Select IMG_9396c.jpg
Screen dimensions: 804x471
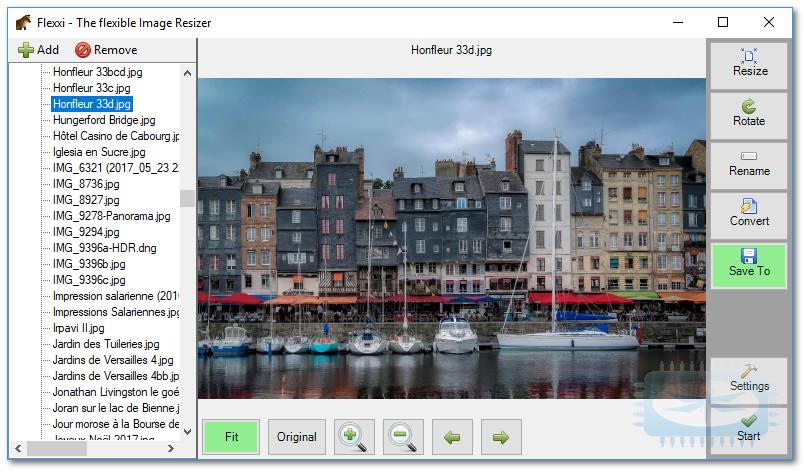(x=89, y=280)
